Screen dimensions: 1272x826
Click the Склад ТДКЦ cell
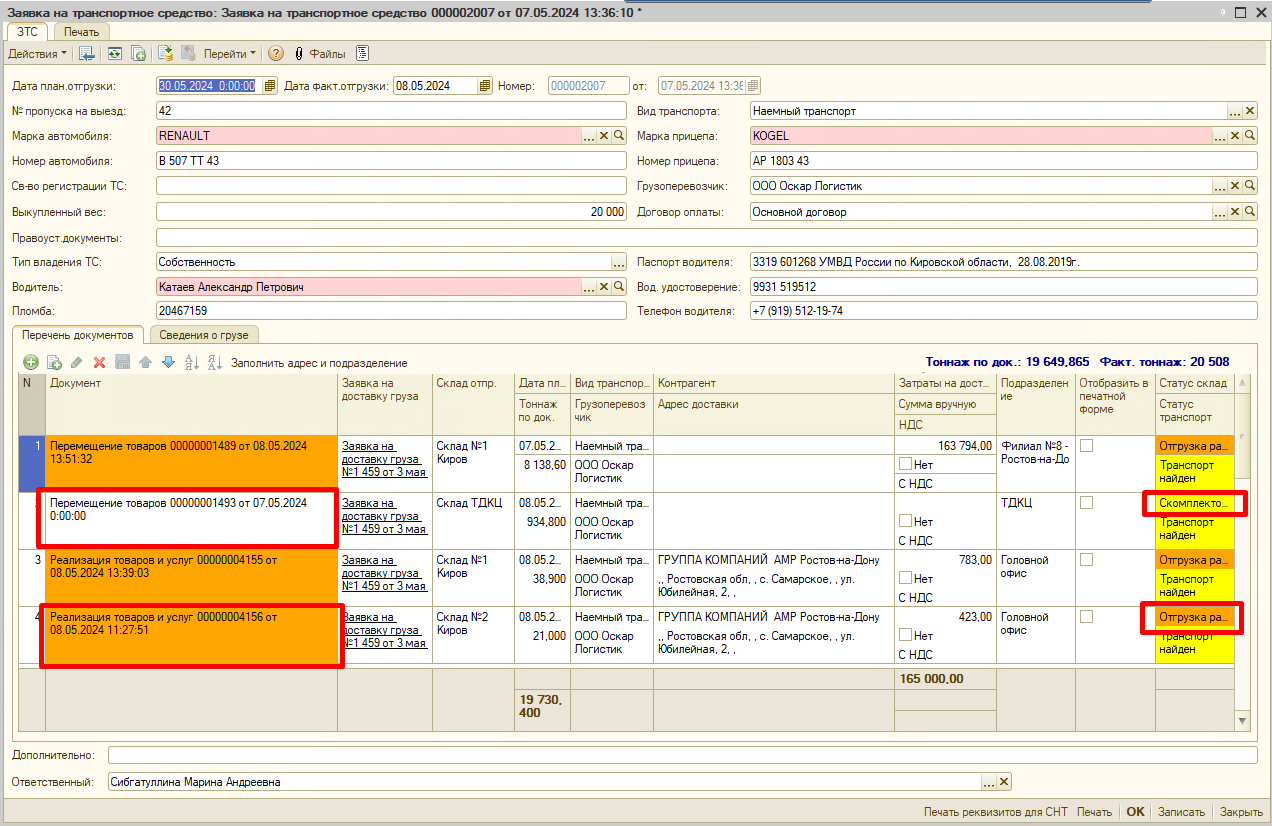473,522
